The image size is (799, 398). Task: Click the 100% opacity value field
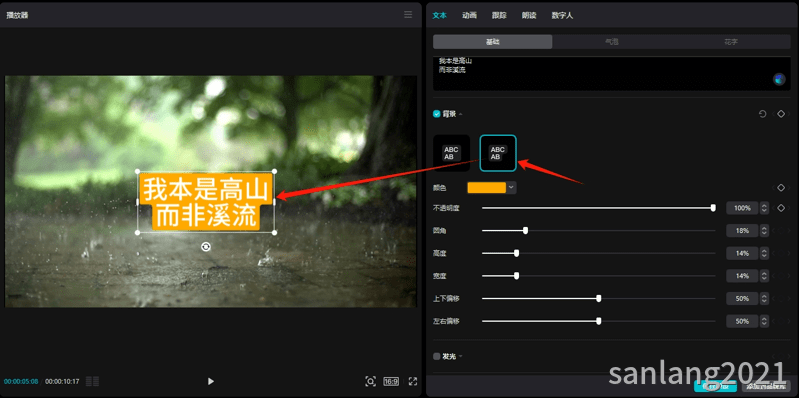point(742,208)
